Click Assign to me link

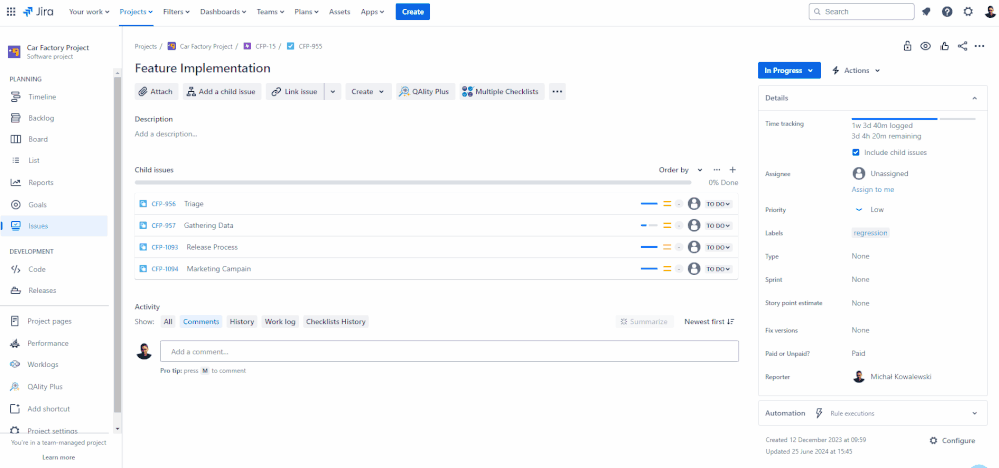[x=873, y=190]
